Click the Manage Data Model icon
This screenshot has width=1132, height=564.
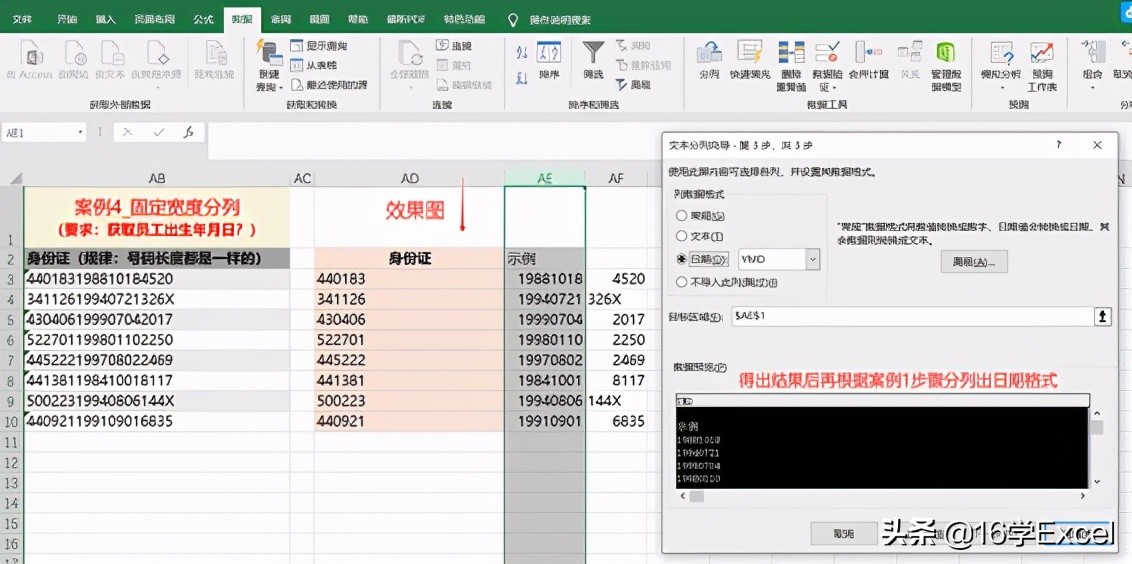pyautogui.click(x=946, y=53)
